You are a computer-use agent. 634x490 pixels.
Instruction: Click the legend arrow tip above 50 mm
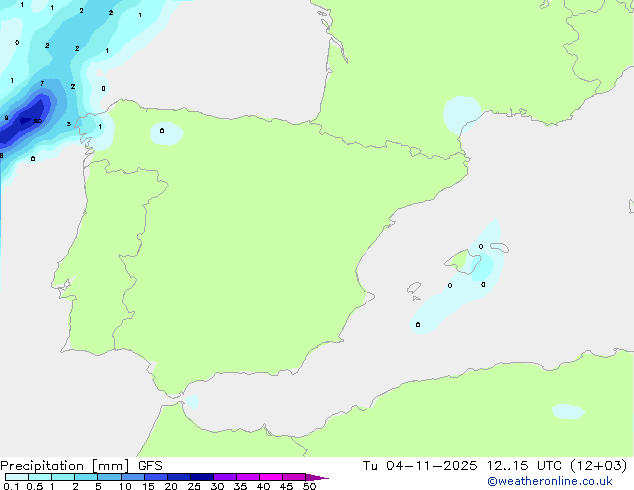coord(317,477)
